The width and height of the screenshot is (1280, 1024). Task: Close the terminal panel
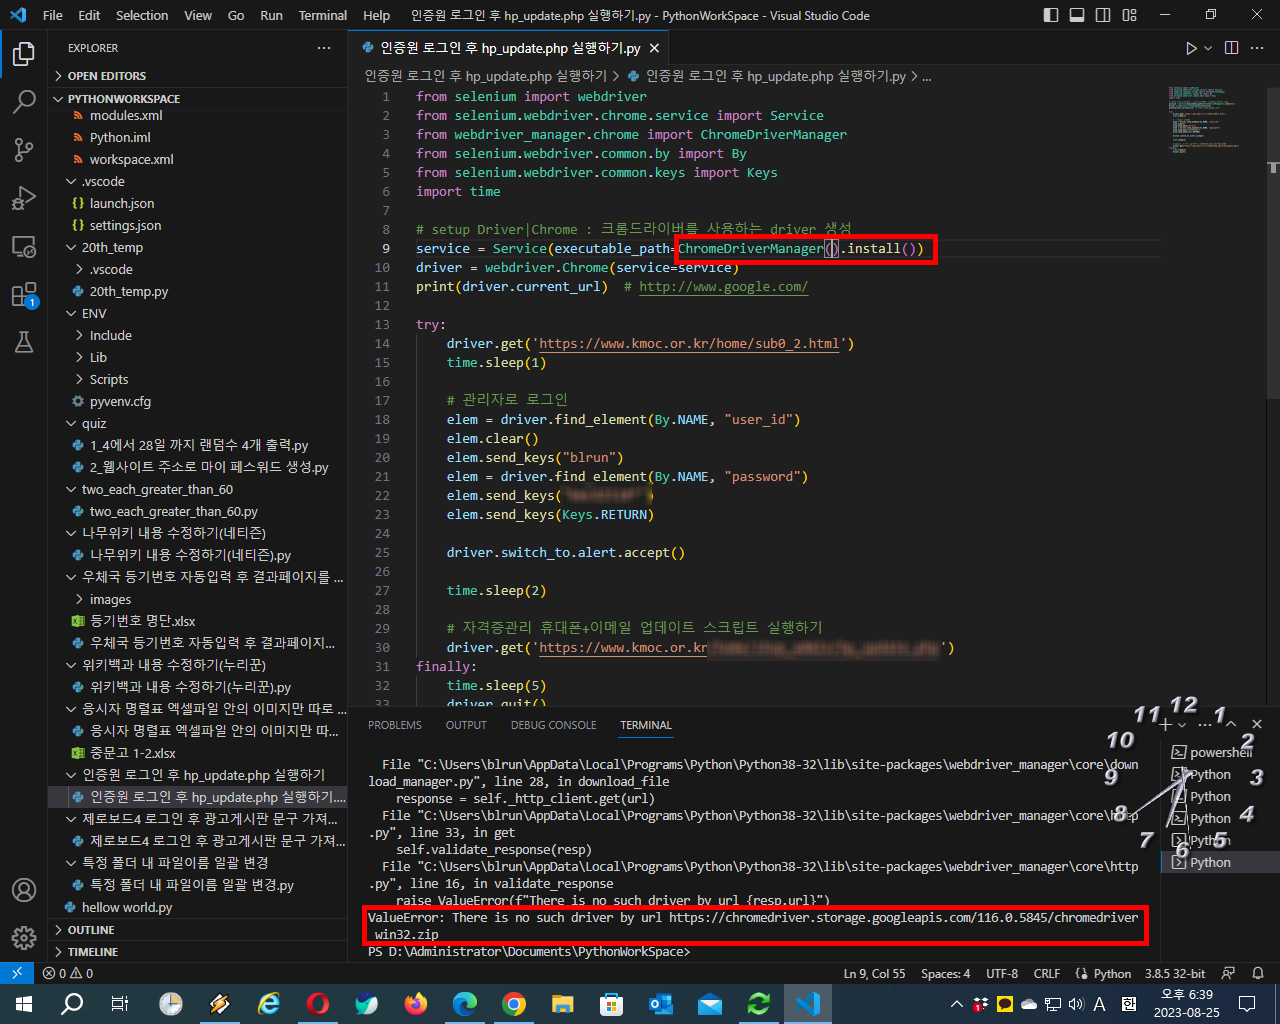pyautogui.click(x=1257, y=724)
